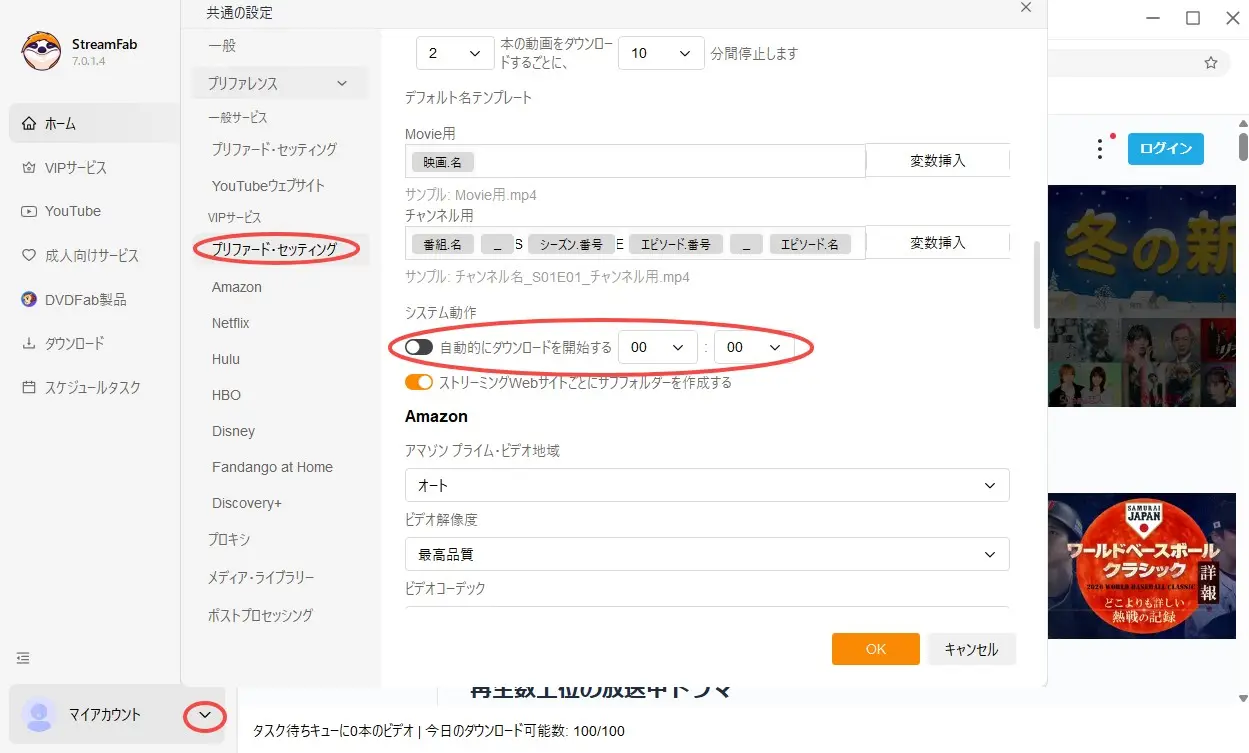This screenshot has height=753, width=1249.
Task: Open HBO settings entry
Action: tap(226, 395)
